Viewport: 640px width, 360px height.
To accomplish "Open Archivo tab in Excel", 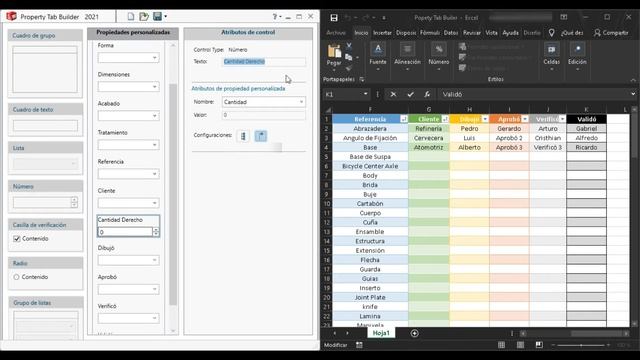I will tap(336, 33).
